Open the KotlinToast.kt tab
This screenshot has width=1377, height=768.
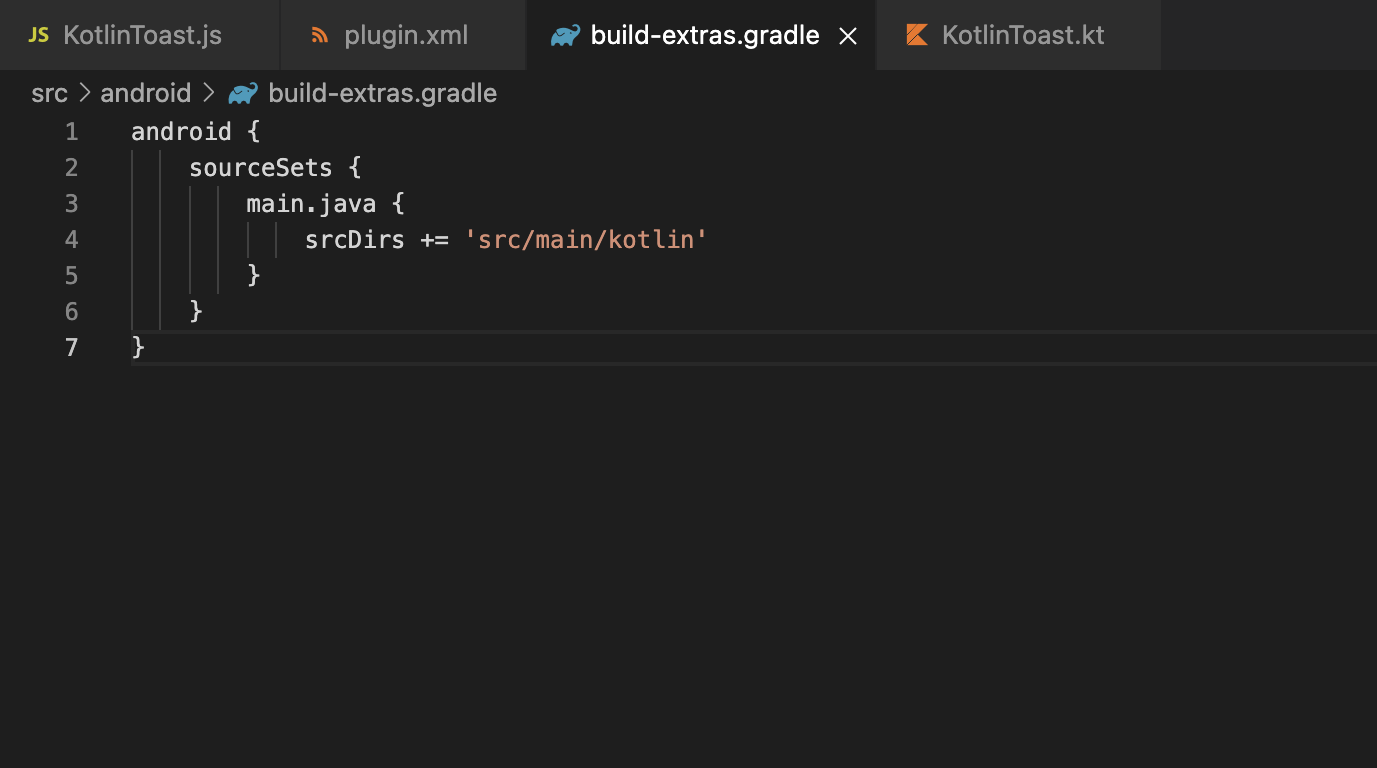[x=1018, y=35]
